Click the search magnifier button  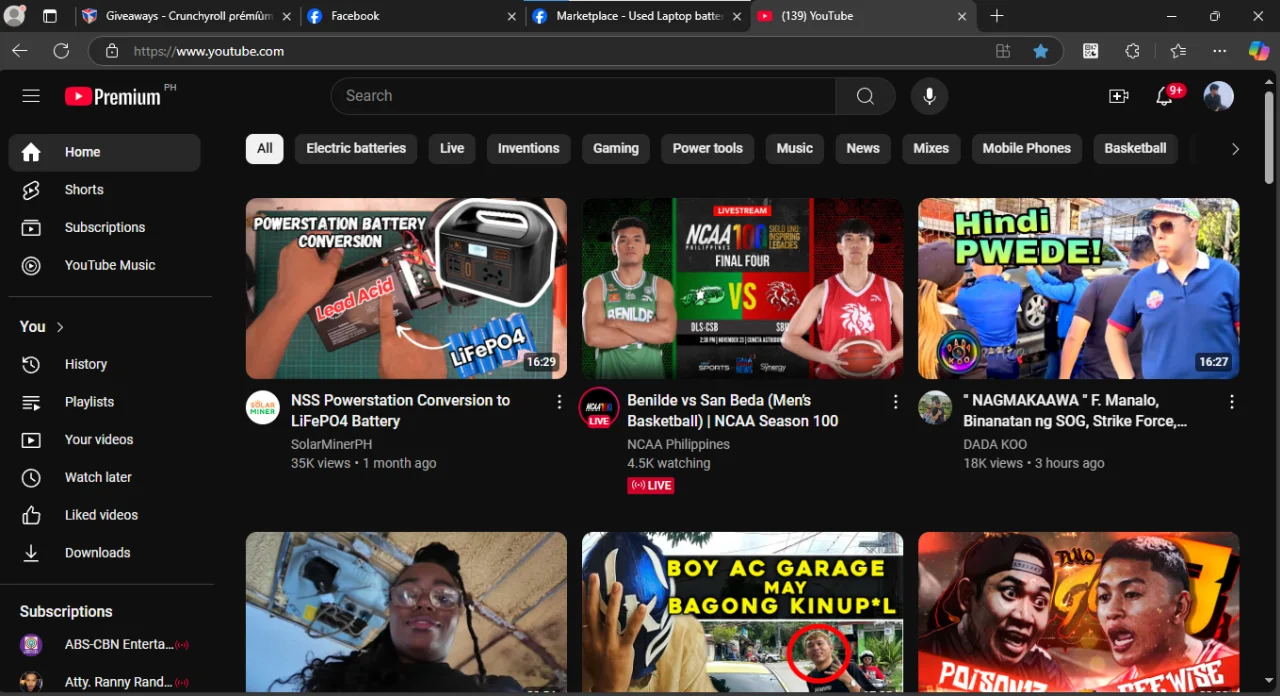[865, 96]
